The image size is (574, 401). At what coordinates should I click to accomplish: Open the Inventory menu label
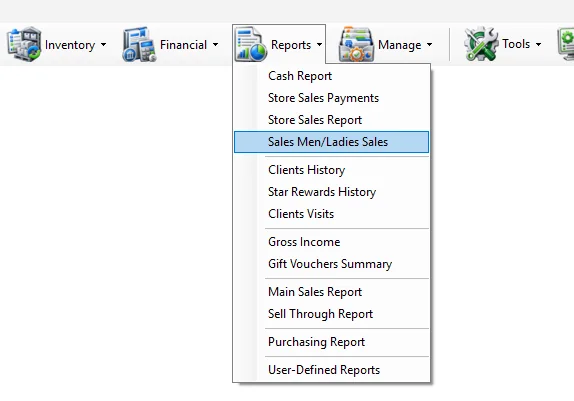tap(70, 45)
